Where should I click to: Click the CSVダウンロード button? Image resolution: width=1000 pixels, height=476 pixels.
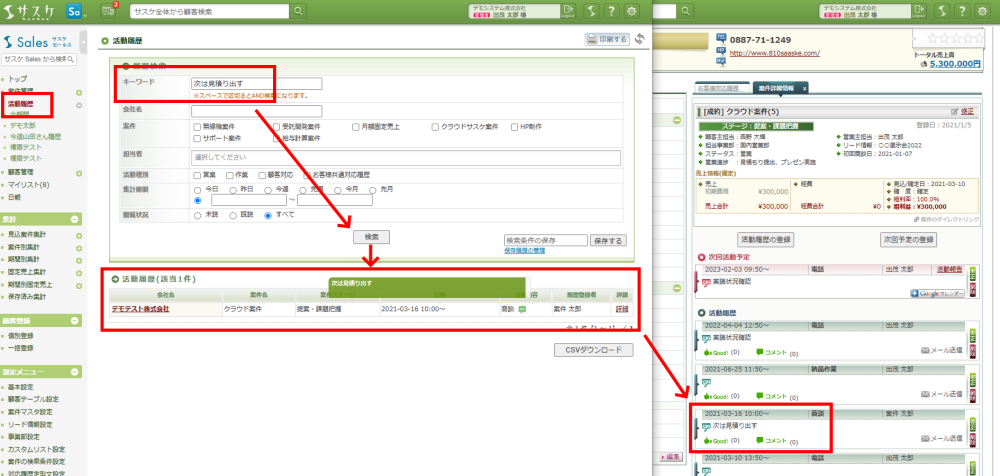click(594, 350)
